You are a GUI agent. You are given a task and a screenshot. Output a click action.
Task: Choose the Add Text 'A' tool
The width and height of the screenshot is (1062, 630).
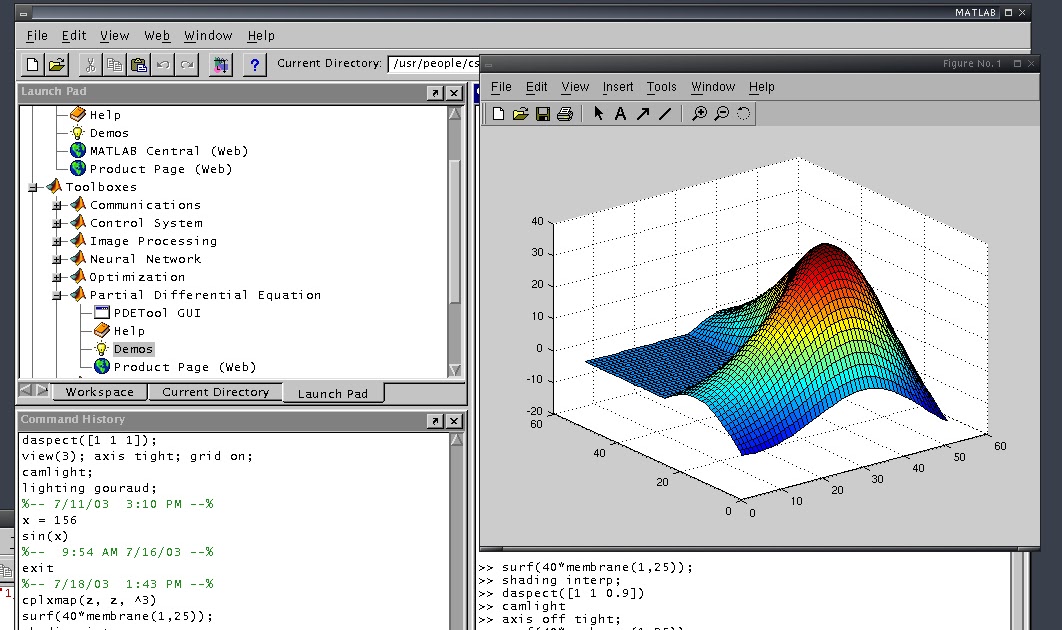pyautogui.click(x=620, y=114)
